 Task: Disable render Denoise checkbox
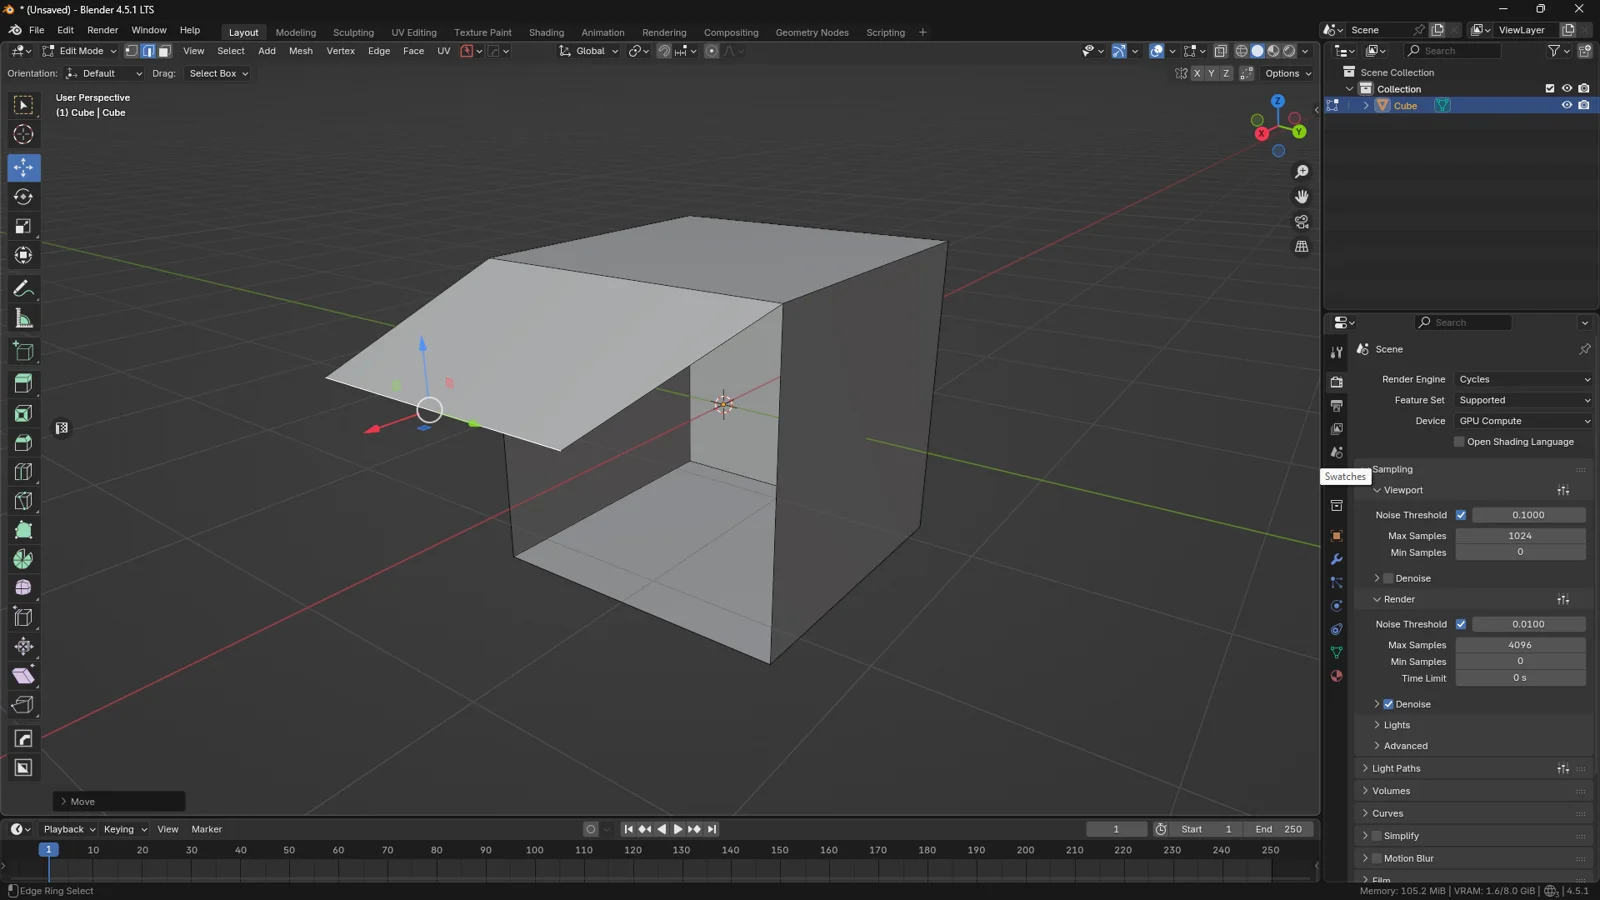1388,704
